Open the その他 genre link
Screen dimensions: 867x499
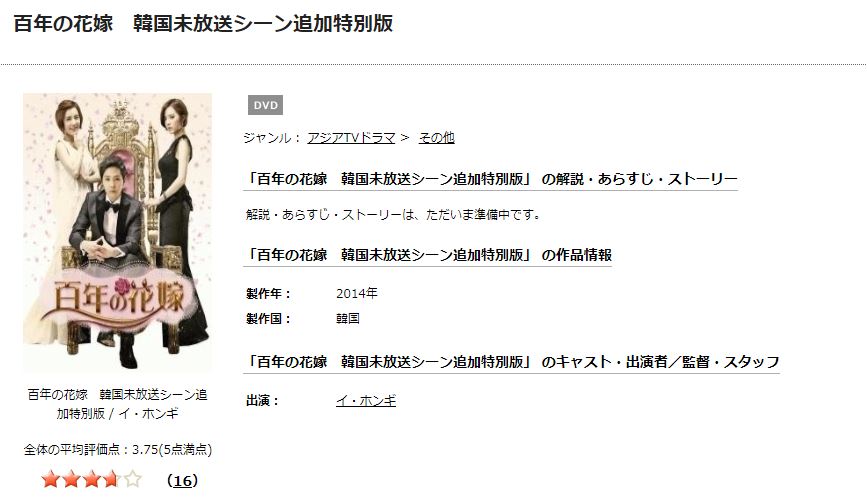click(436, 138)
